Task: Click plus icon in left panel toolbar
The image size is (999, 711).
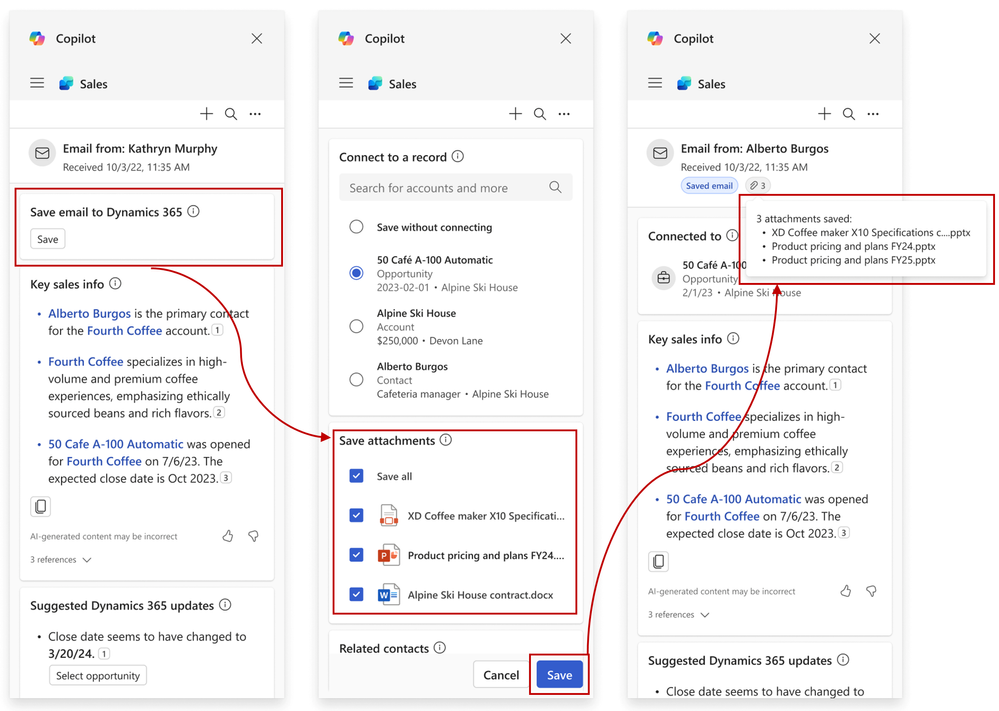Action: coord(206,114)
